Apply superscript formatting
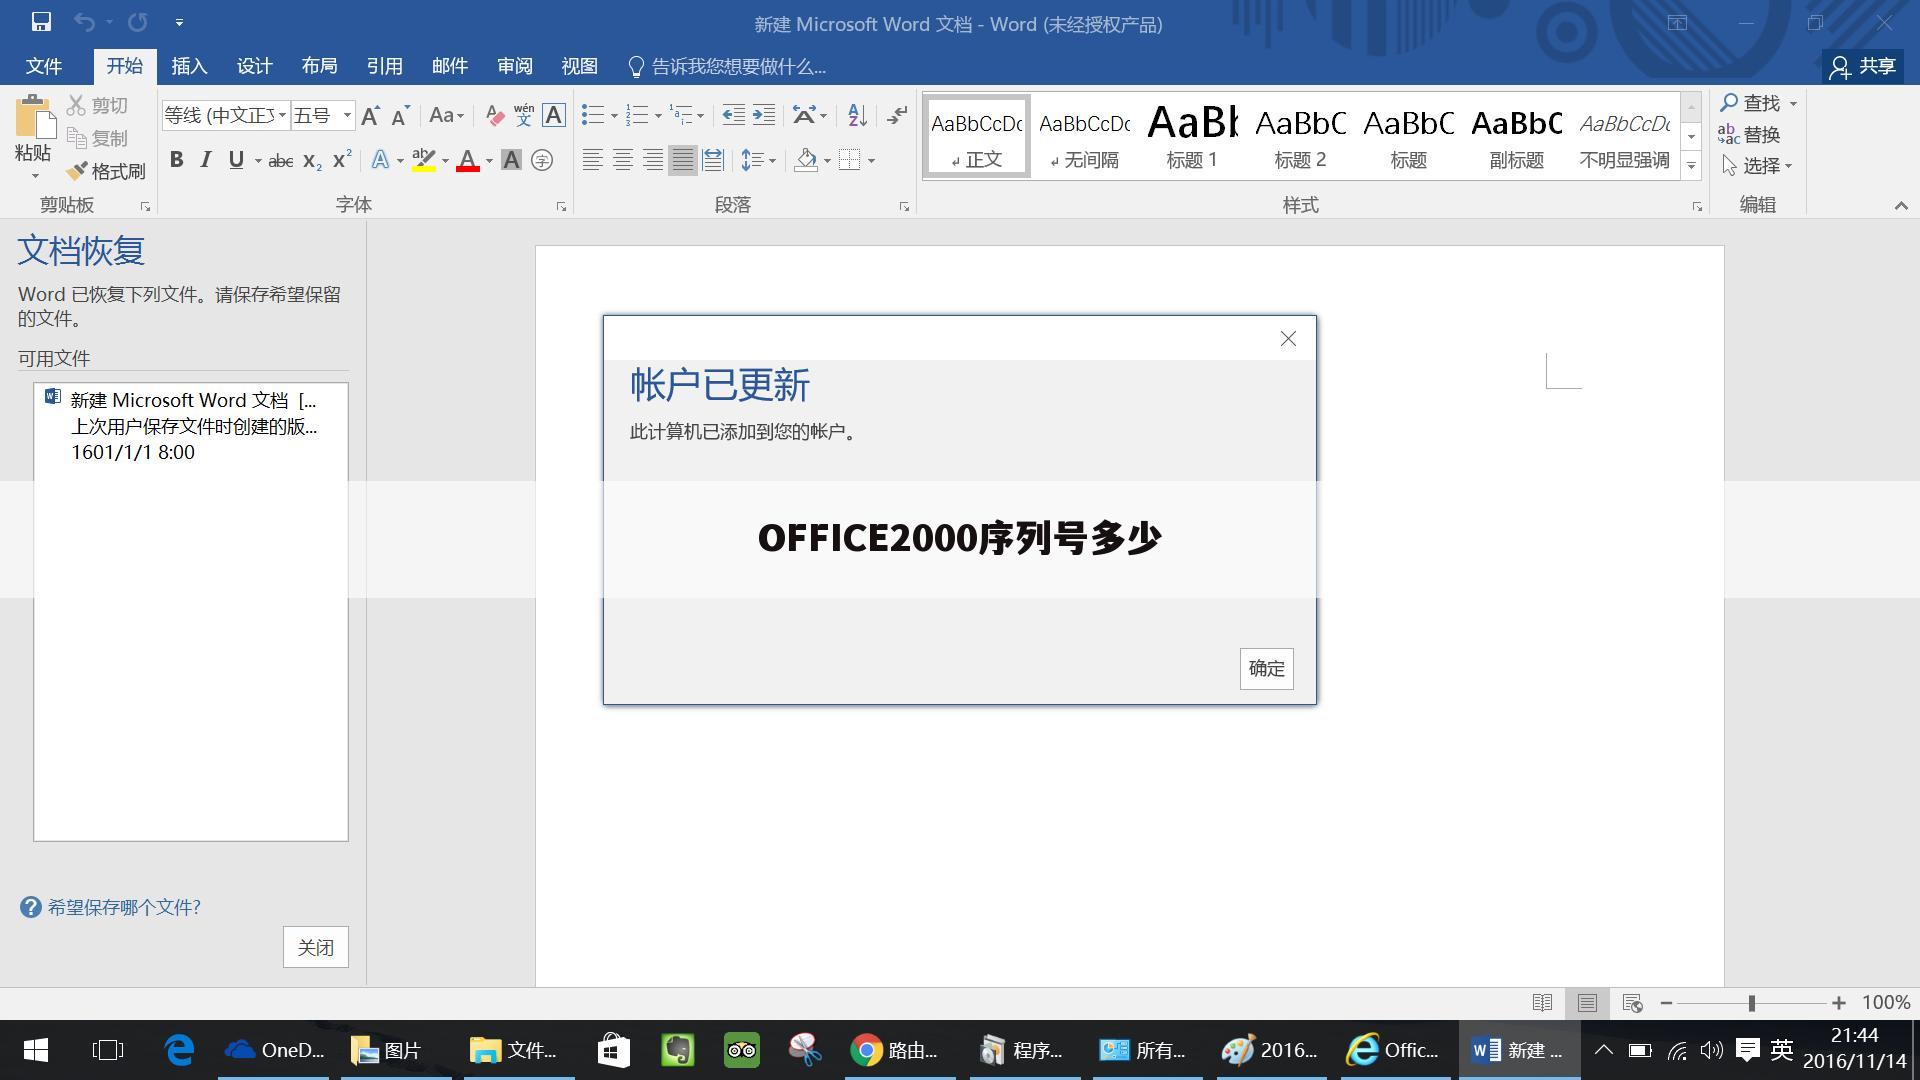1920x1080 pixels. coord(342,160)
